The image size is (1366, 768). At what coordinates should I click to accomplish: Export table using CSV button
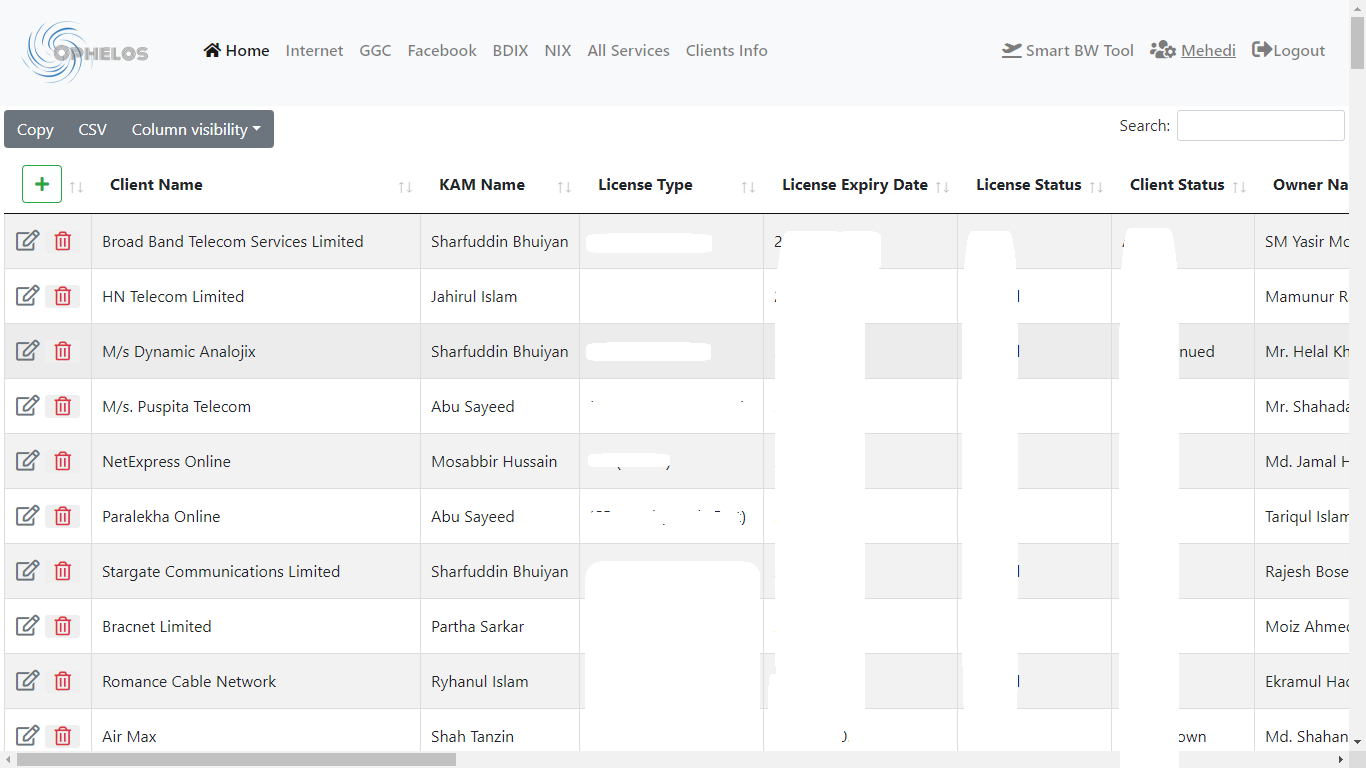click(92, 129)
